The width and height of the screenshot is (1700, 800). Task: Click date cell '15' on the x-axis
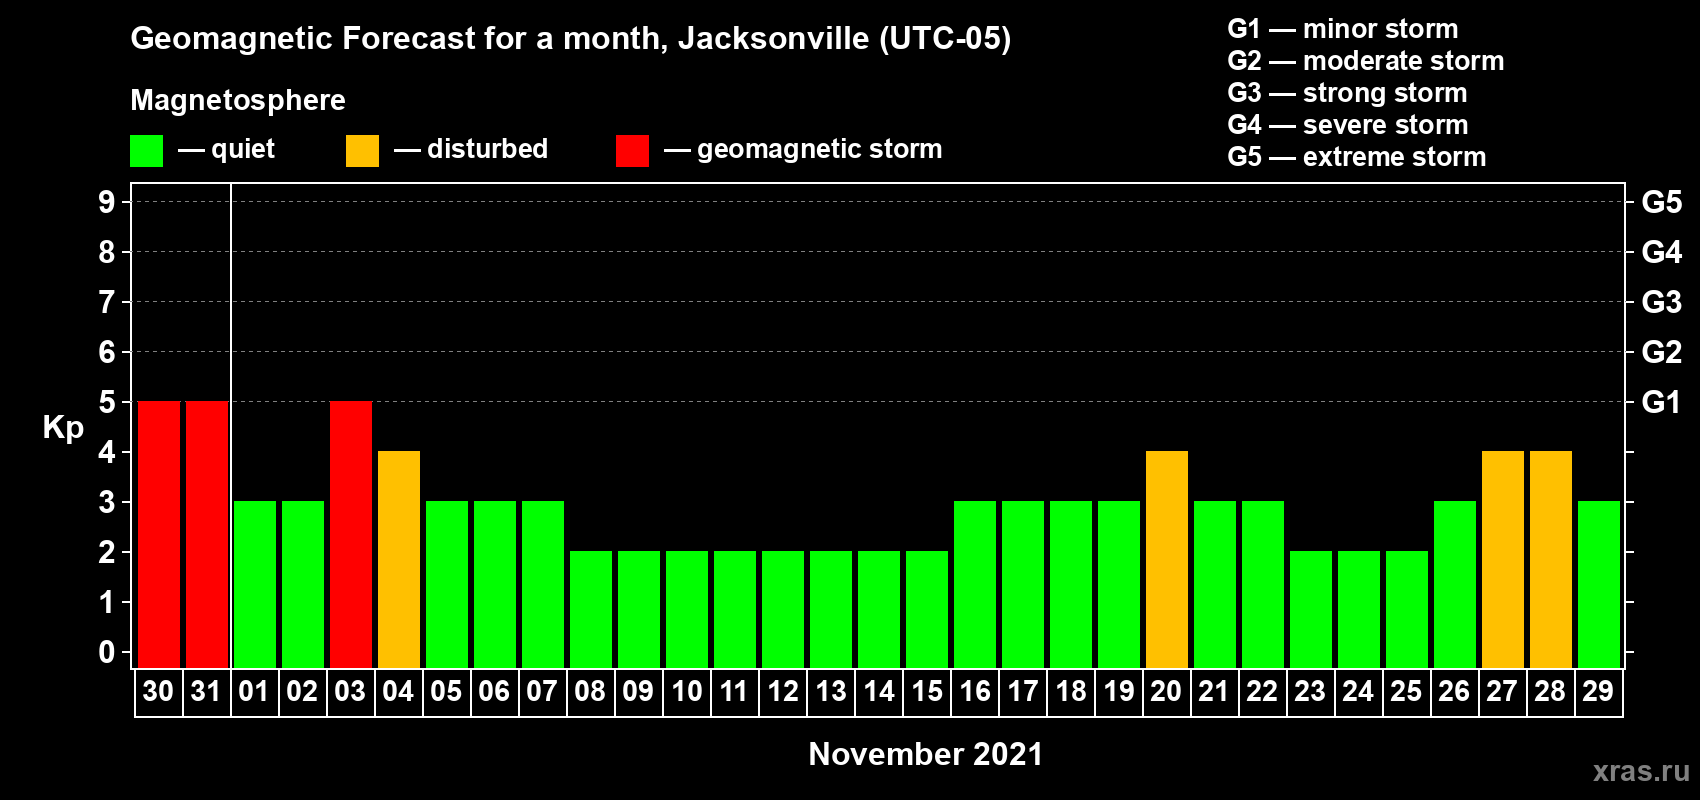pyautogui.click(x=927, y=692)
